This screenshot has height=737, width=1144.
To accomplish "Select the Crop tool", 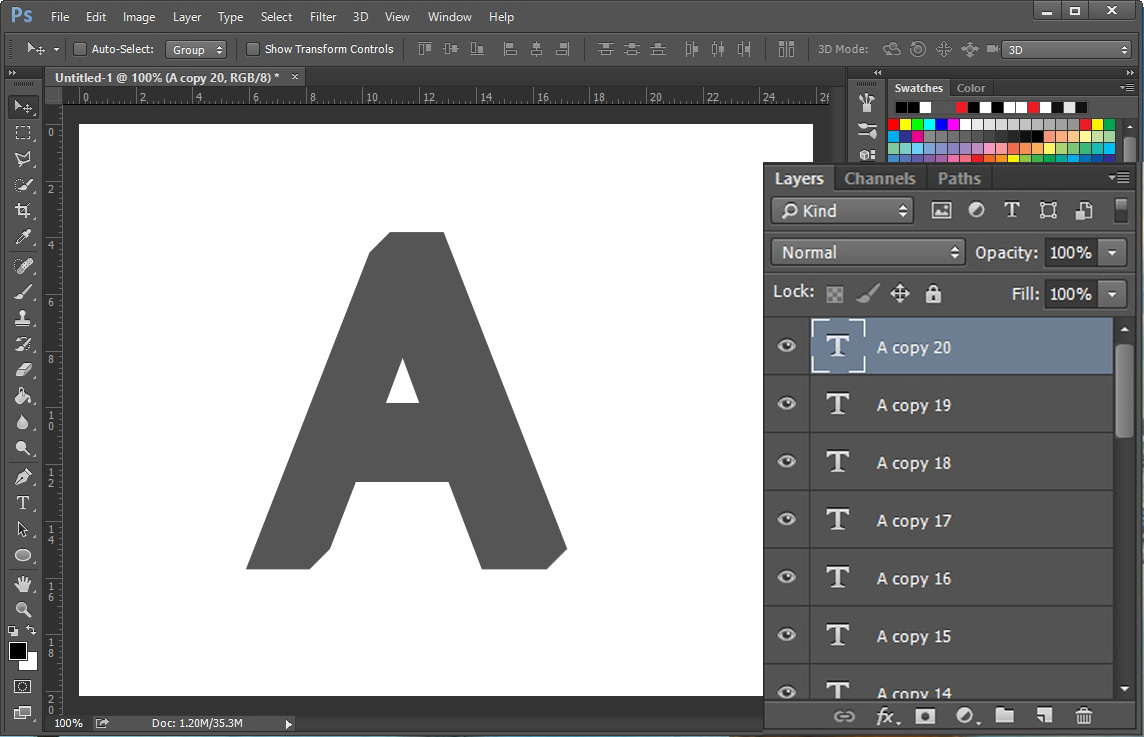I will [x=23, y=211].
